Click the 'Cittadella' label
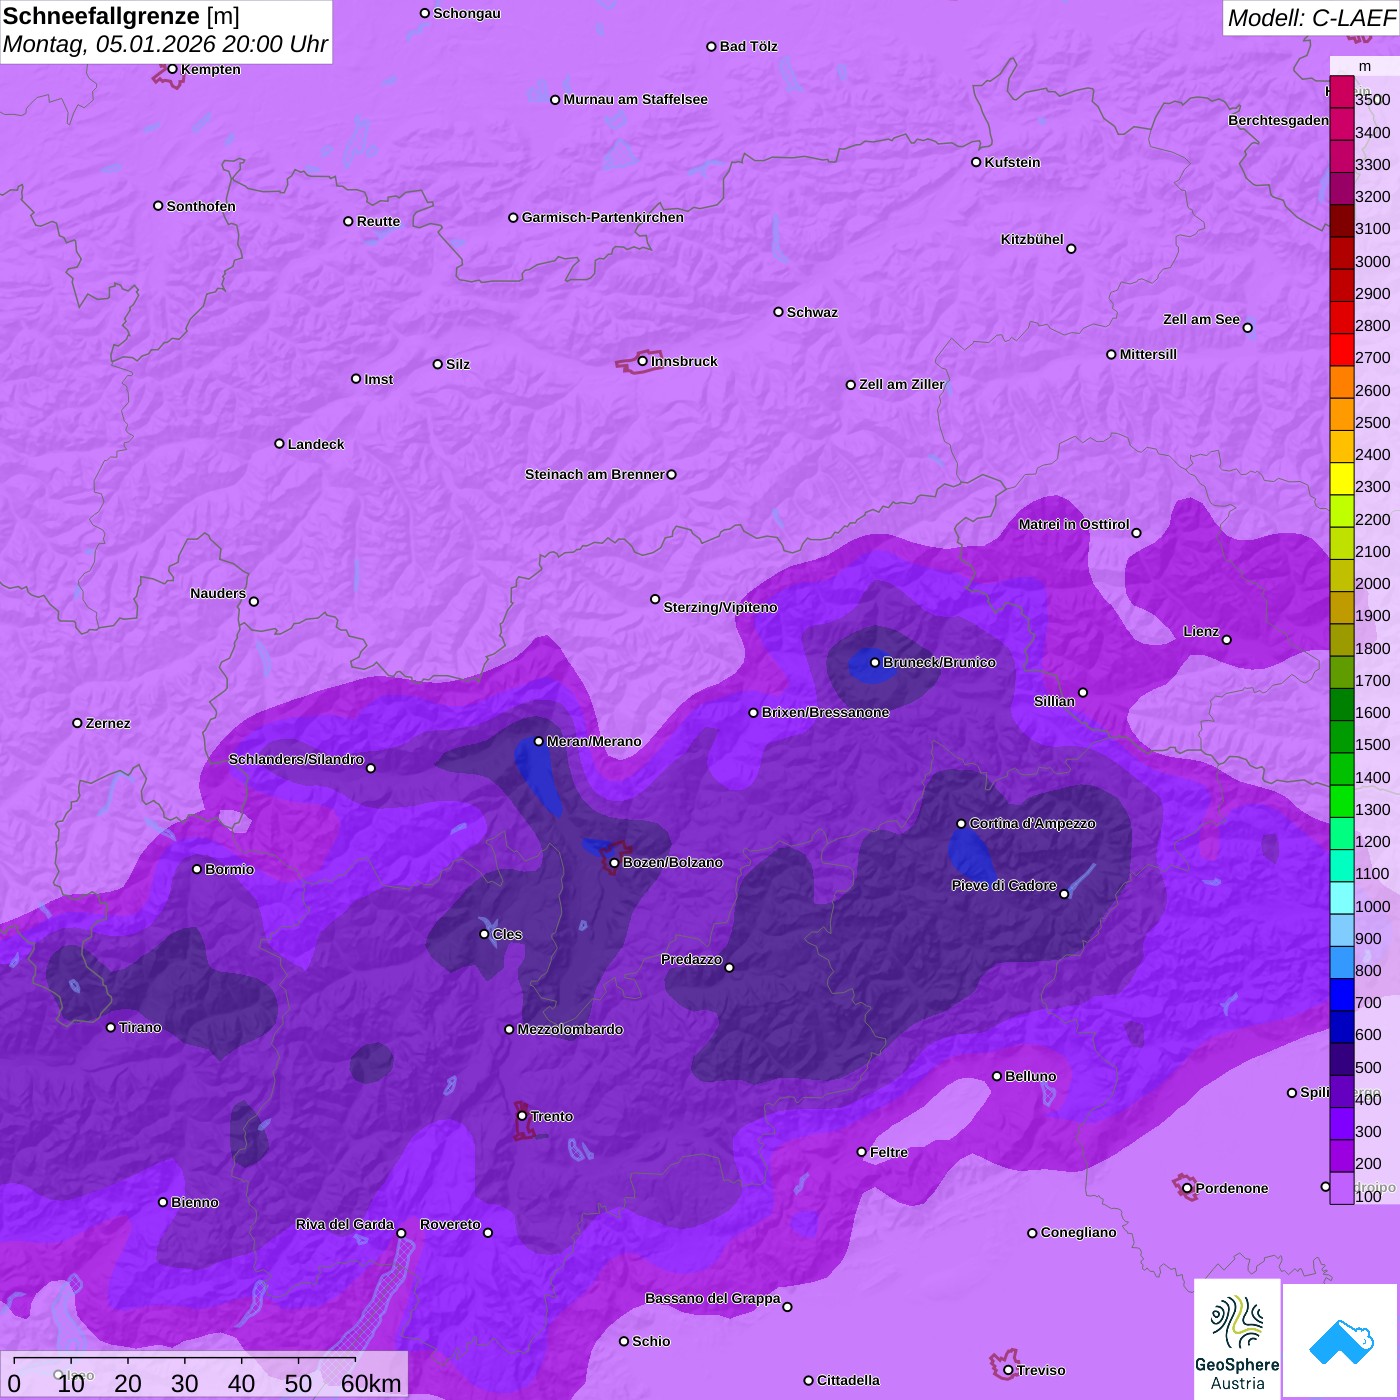The height and width of the screenshot is (1400, 1400). click(x=848, y=1380)
